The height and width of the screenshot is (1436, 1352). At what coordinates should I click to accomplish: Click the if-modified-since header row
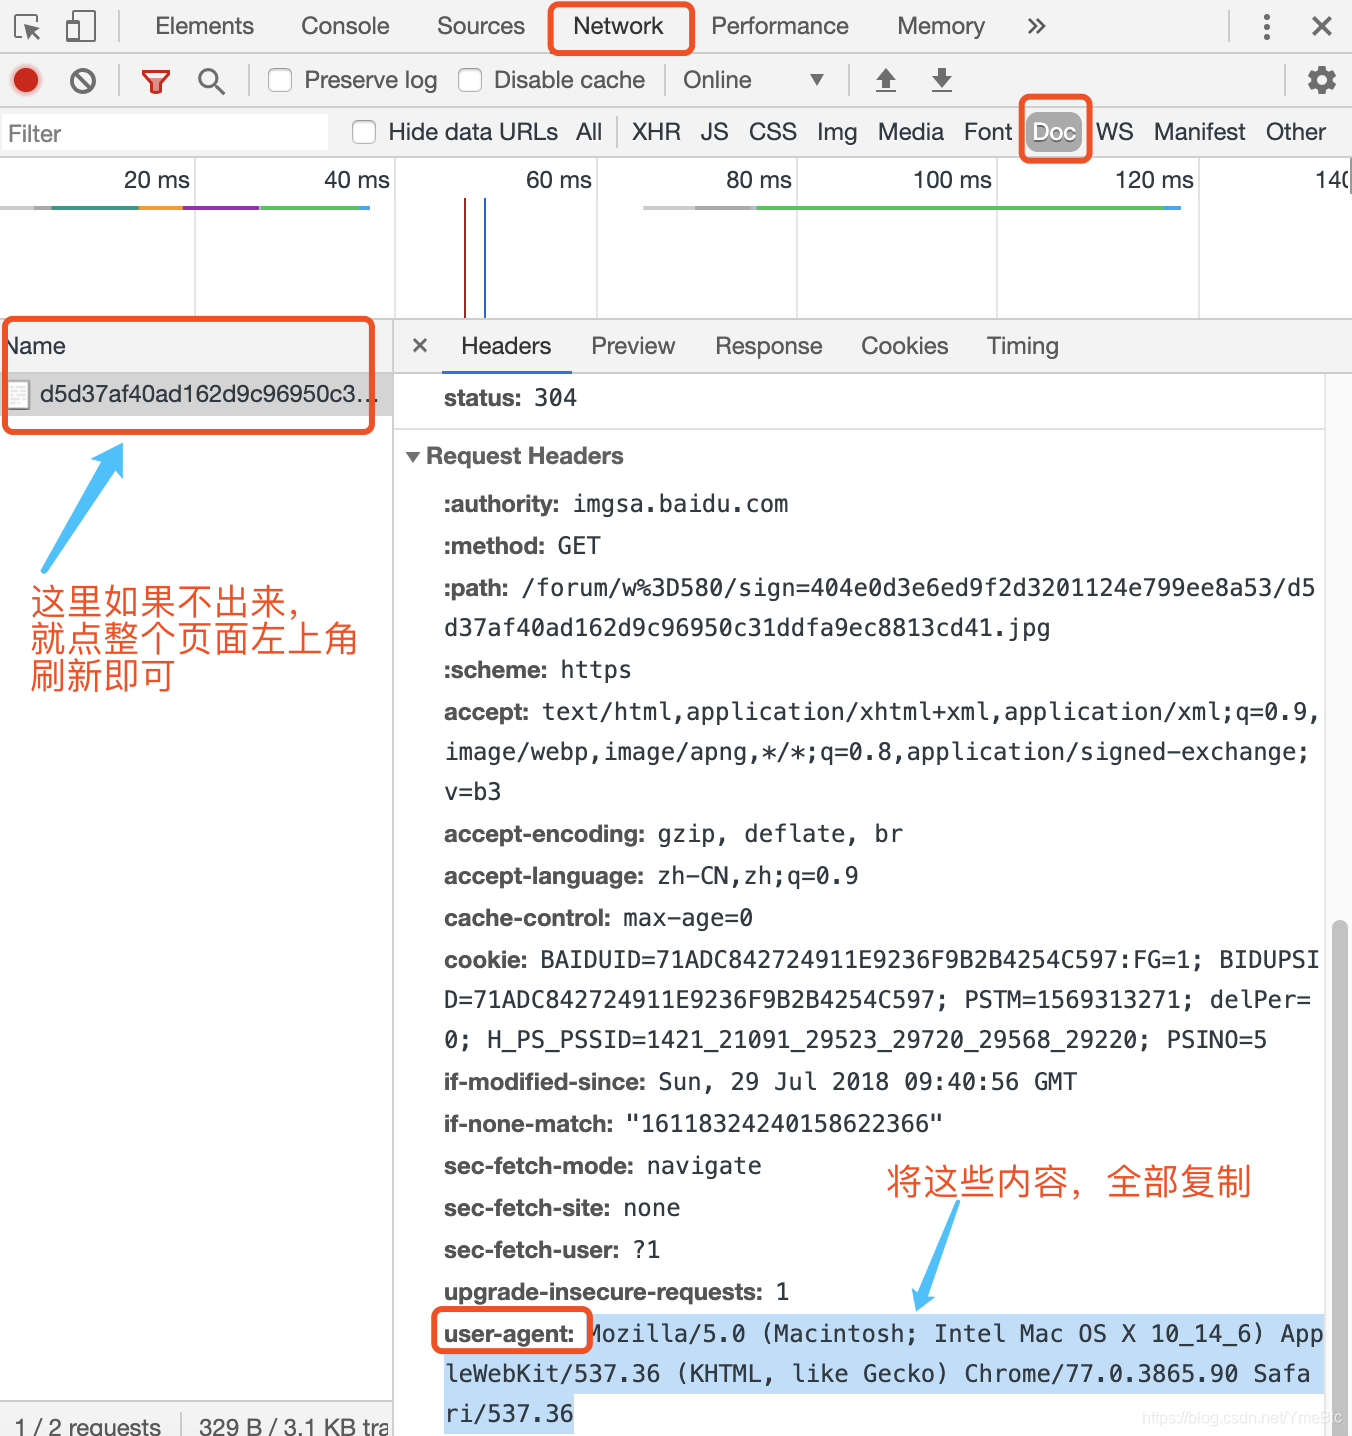[x=760, y=1082]
